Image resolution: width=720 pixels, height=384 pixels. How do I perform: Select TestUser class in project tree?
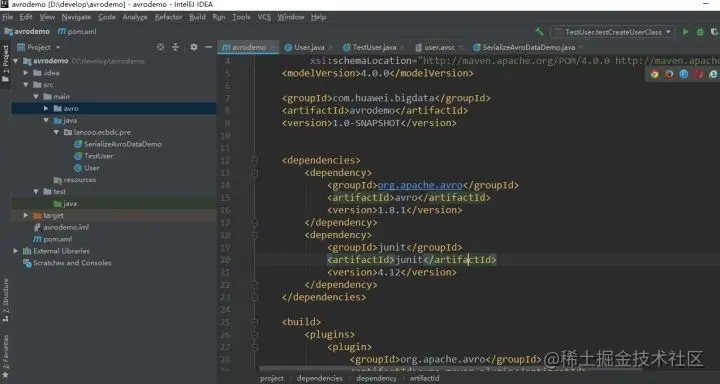click(94, 156)
